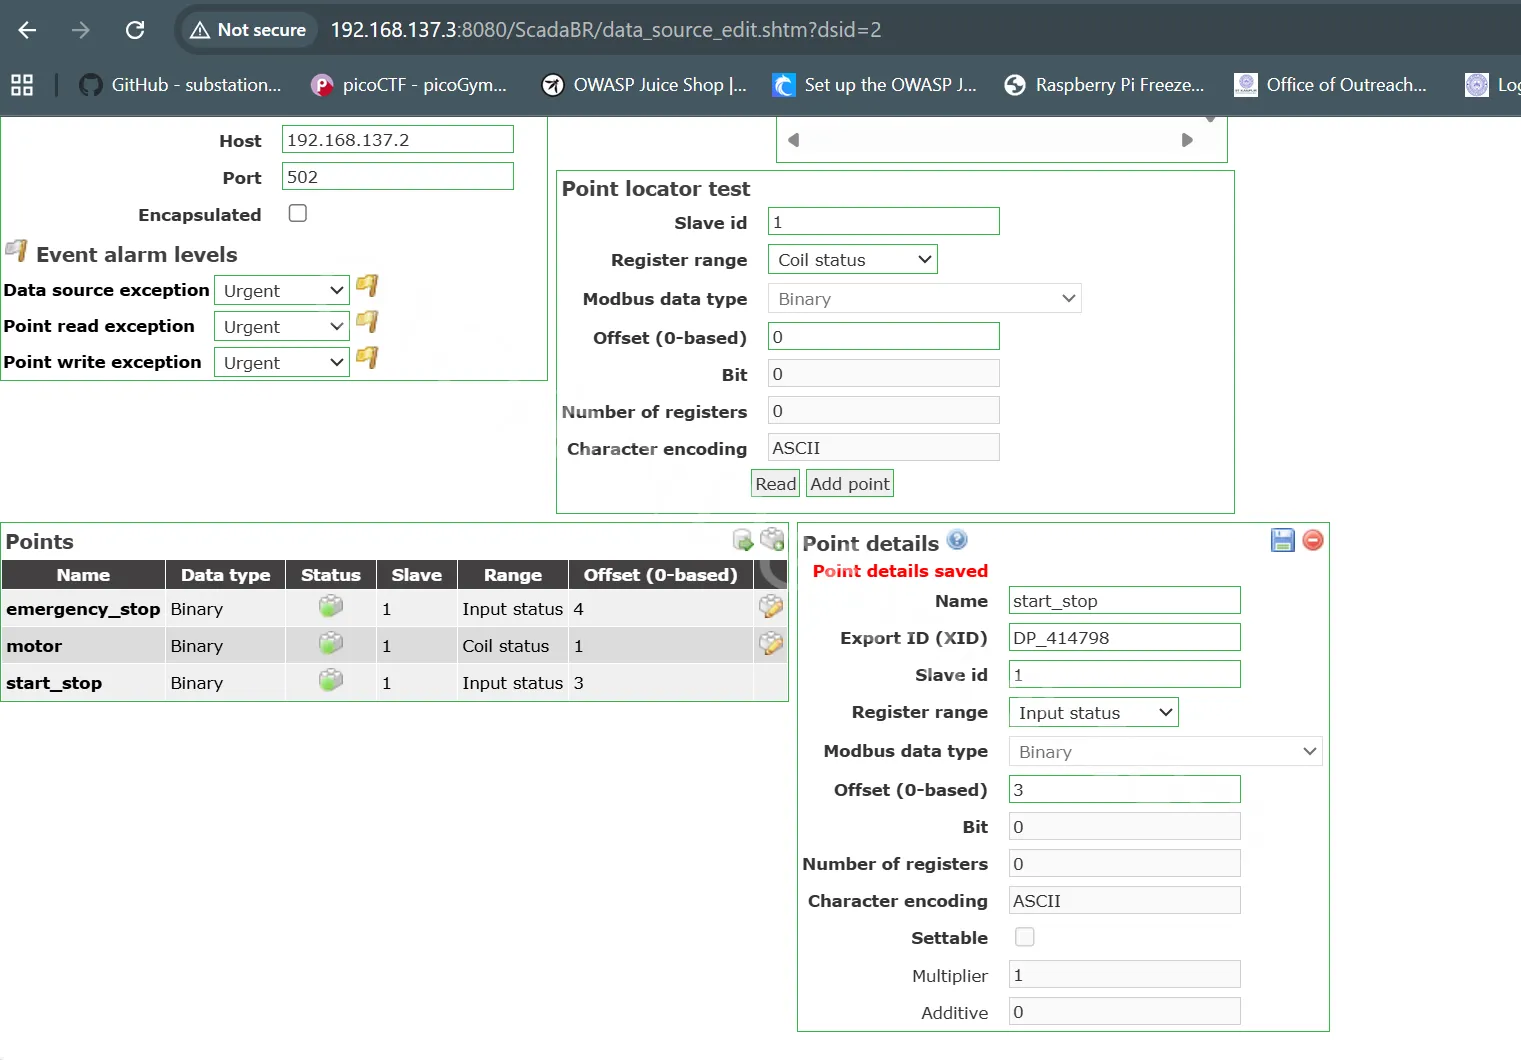This screenshot has width=1521, height=1060.
Task: Open Register range dropdown in Point details
Action: [1094, 712]
